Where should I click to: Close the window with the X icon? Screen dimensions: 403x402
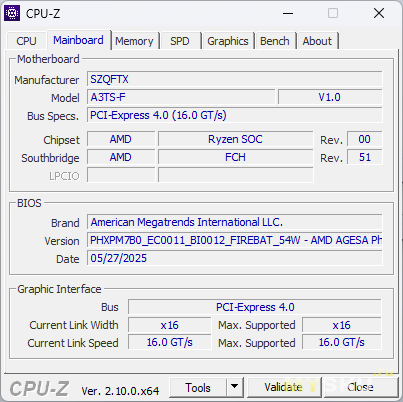(x=379, y=13)
